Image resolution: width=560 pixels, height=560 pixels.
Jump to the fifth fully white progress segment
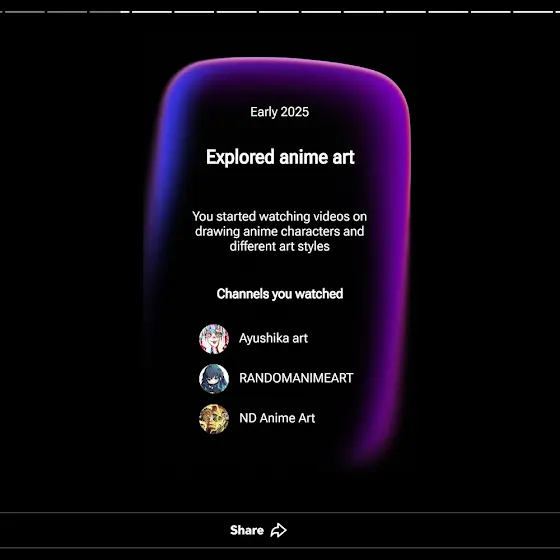(x=321, y=12)
